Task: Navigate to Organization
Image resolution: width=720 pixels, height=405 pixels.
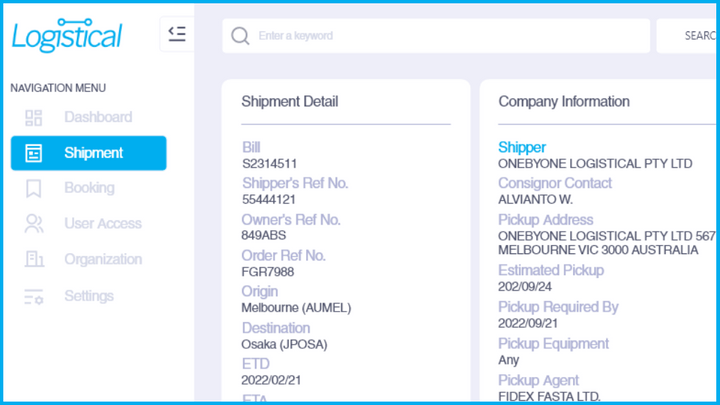Action: coord(103,259)
